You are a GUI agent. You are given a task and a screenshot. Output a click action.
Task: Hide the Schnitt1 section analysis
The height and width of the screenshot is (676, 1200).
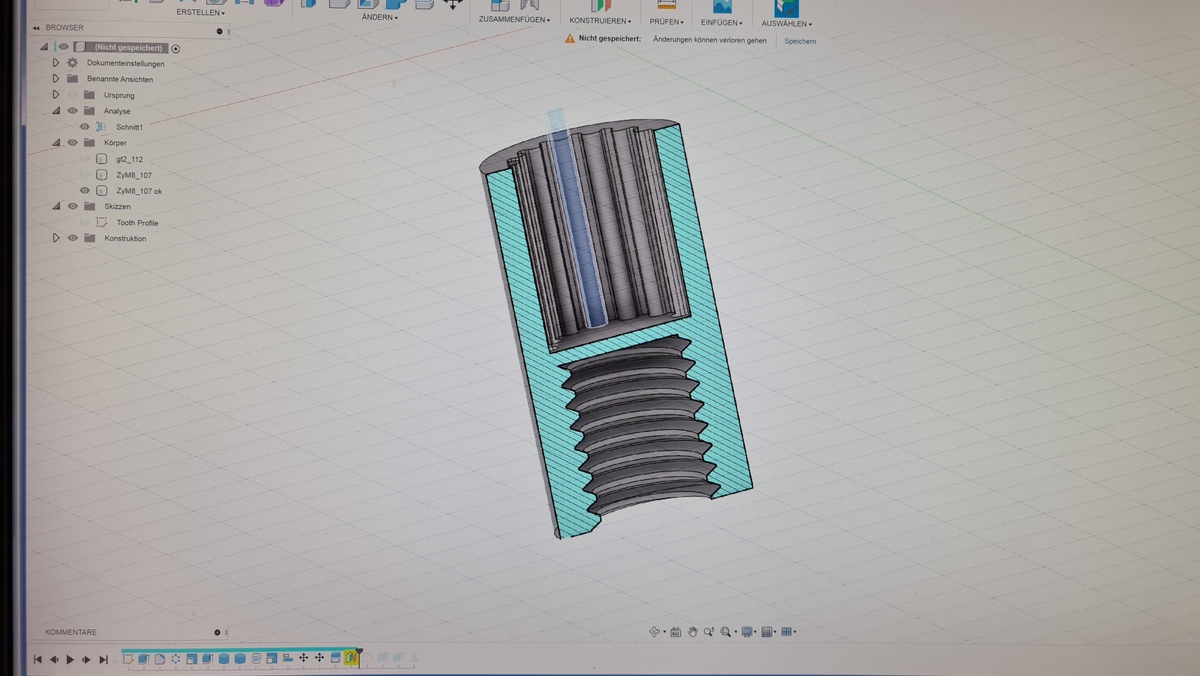pyautogui.click(x=84, y=127)
